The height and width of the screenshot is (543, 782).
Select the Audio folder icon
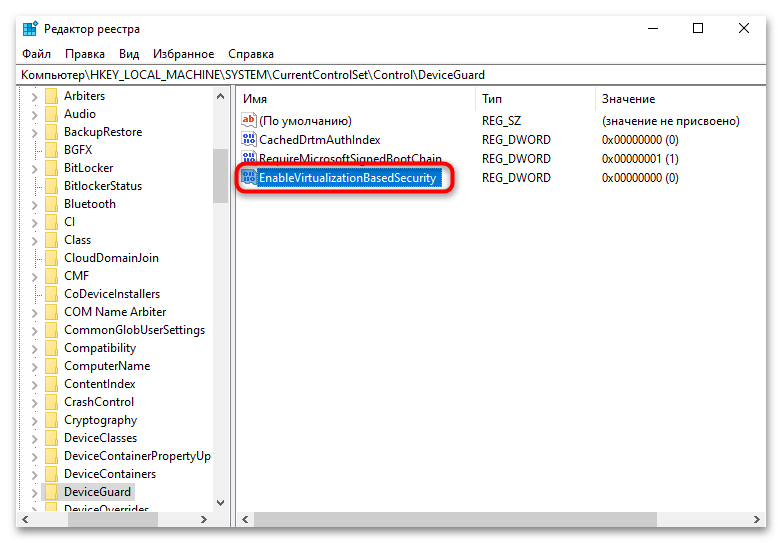point(51,114)
